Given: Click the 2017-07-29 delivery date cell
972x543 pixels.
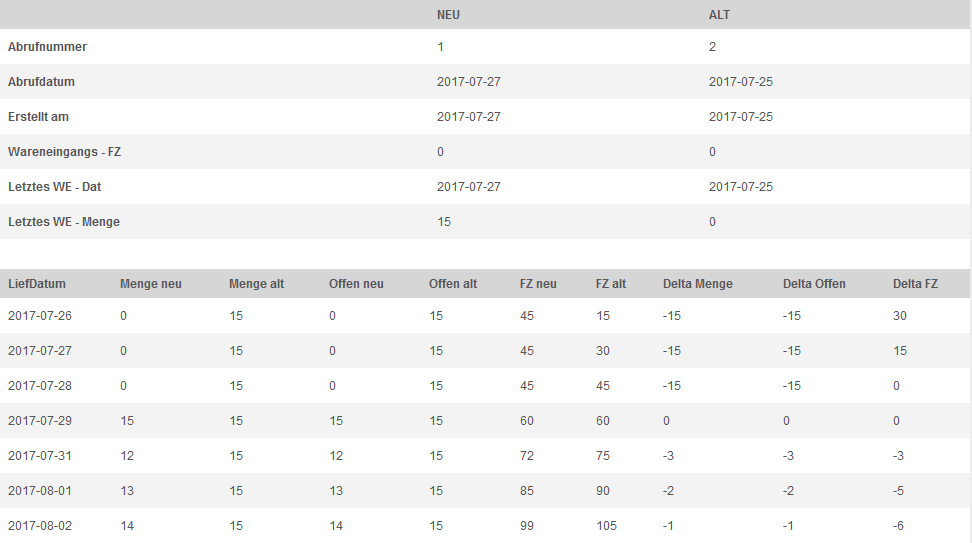Looking at the screenshot, I should click(x=40, y=421).
